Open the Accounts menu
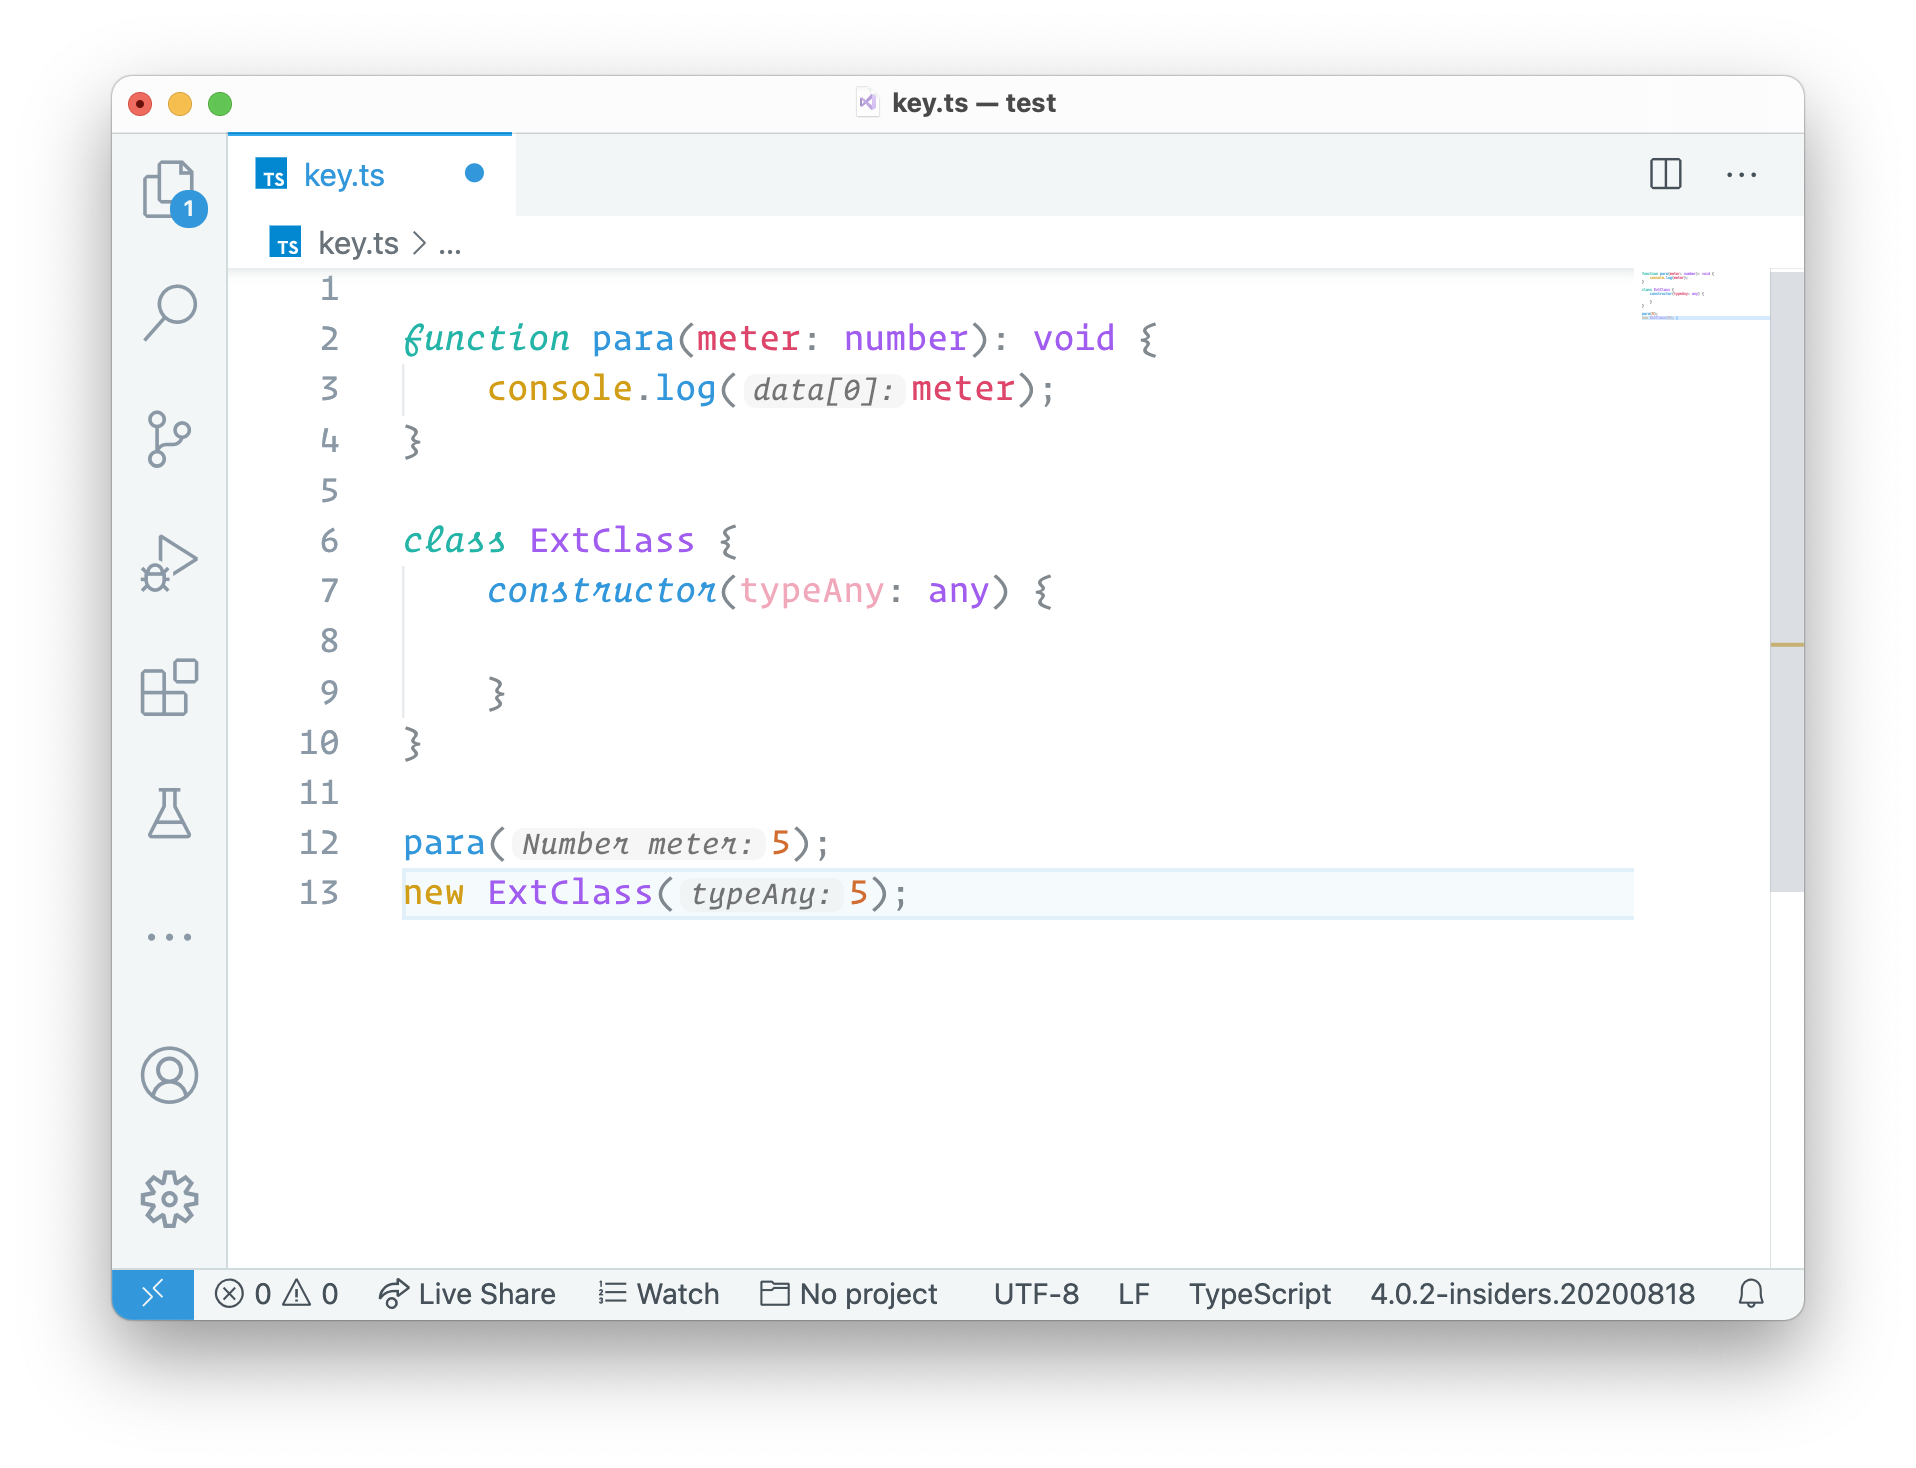Viewport: 1916px width, 1468px height. point(169,1075)
